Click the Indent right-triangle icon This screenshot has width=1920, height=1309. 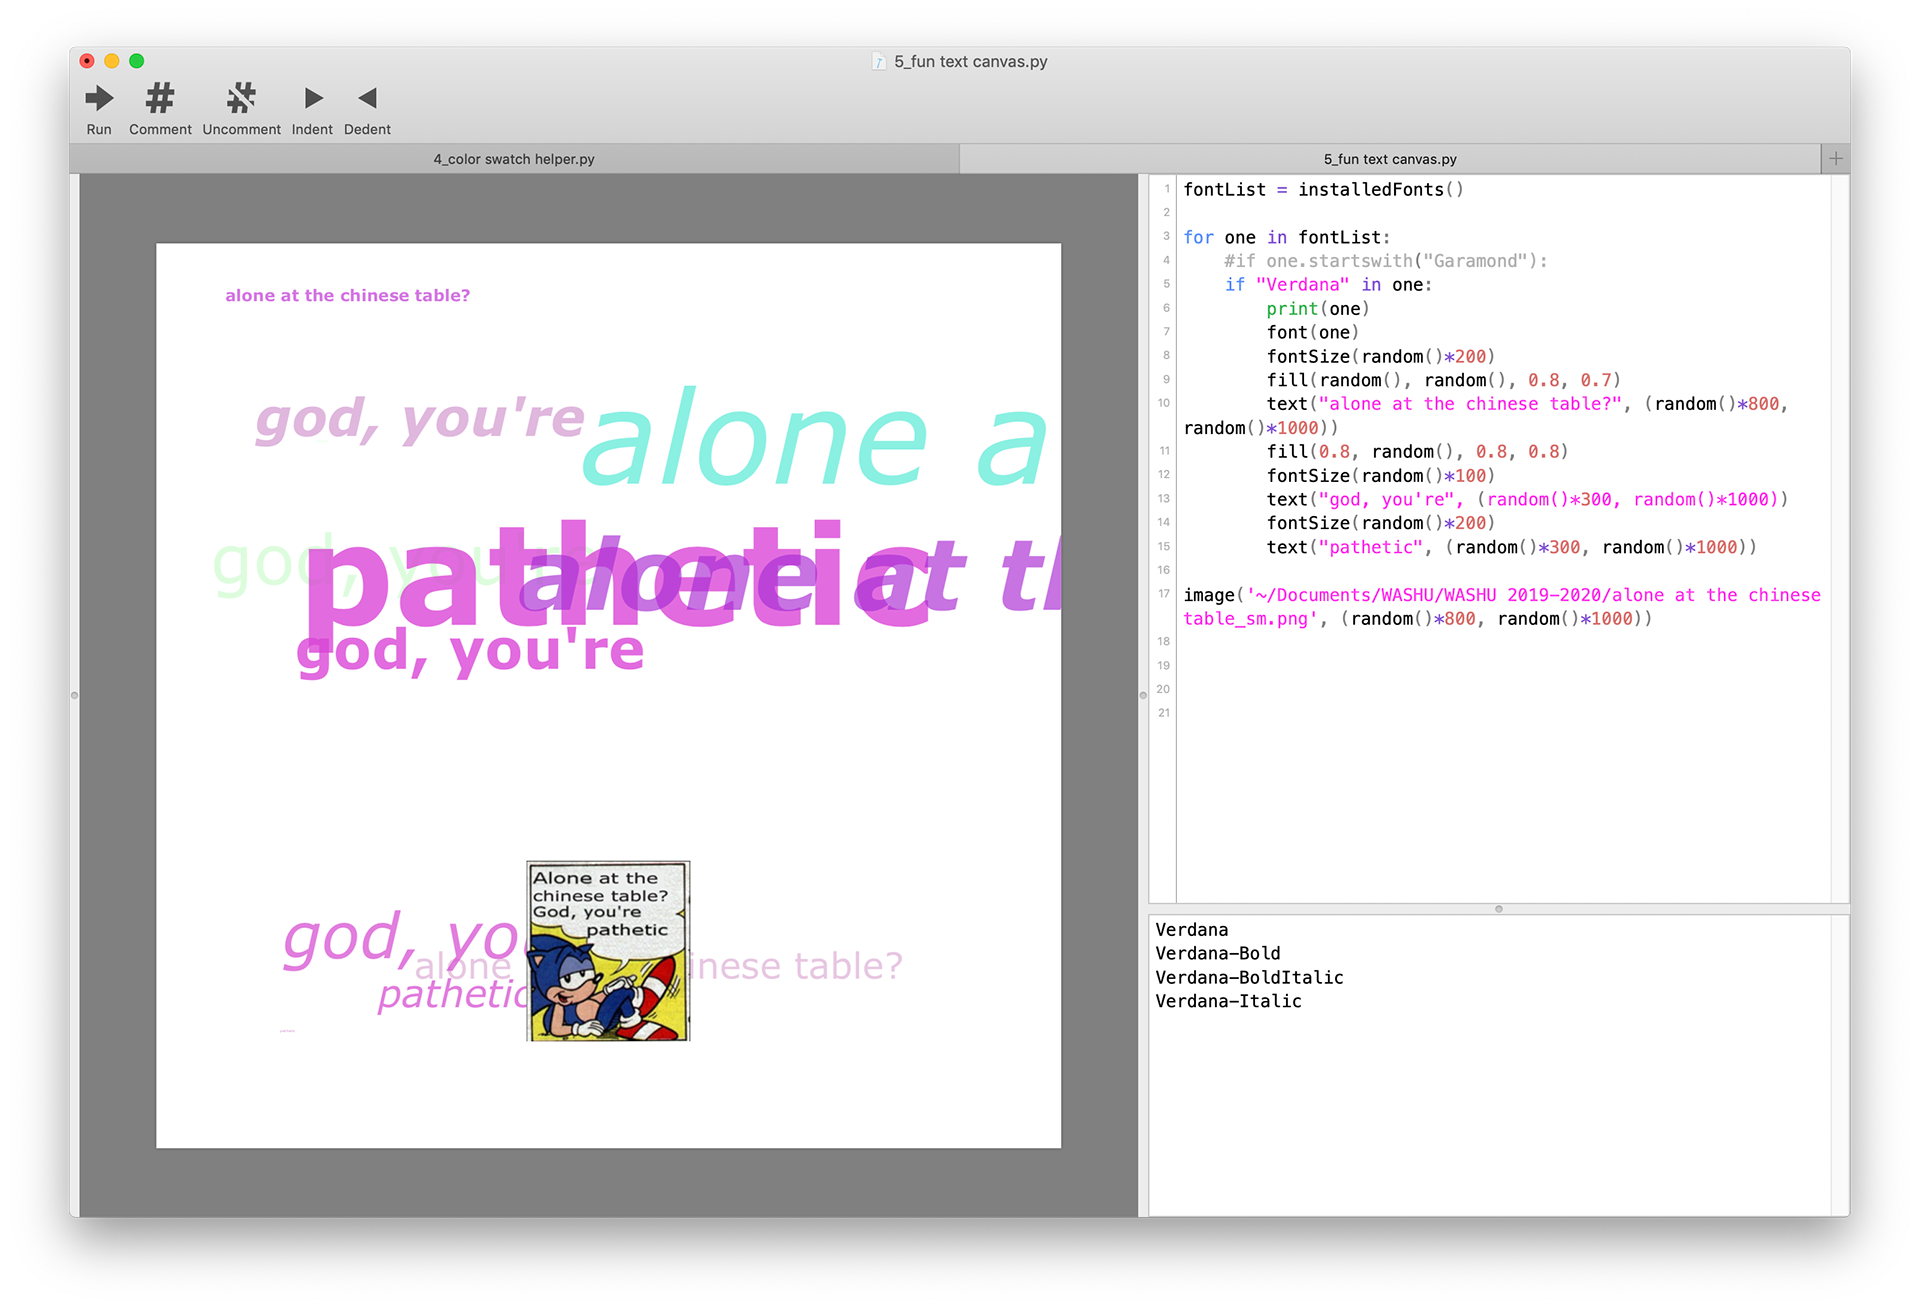click(313, 98)
